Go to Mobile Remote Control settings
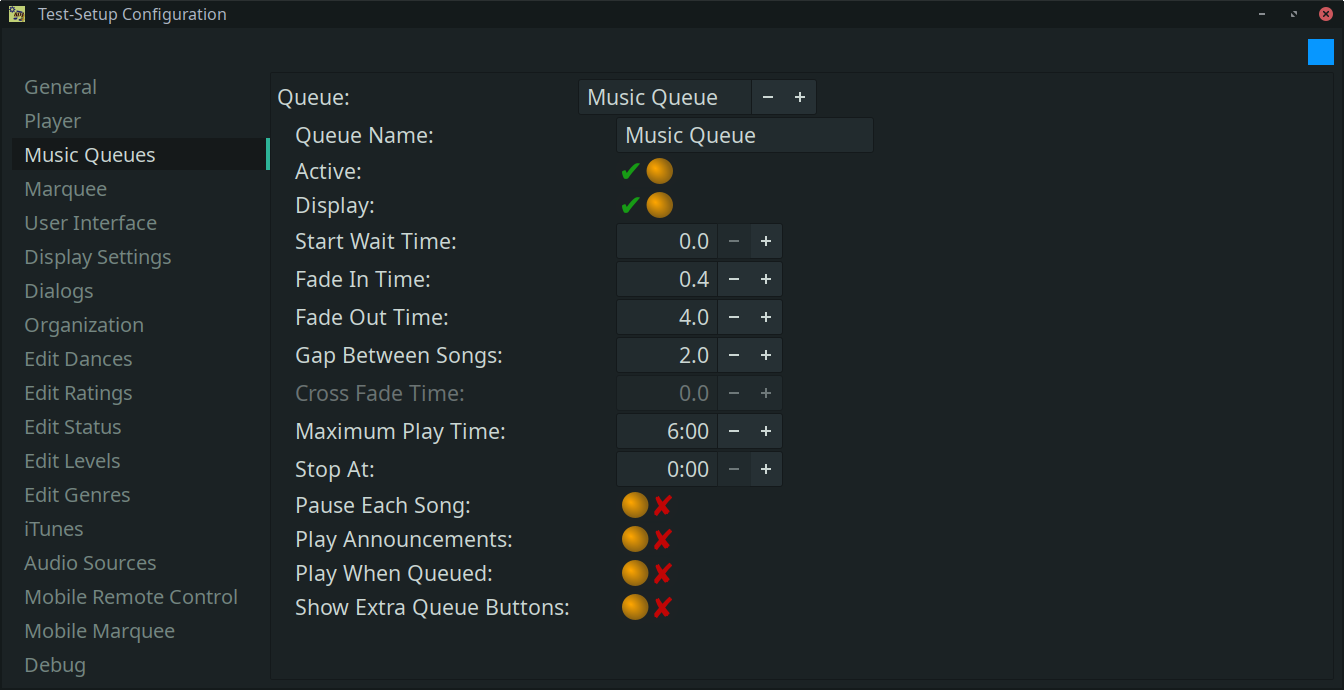1344x690 pixels. pyautogui.click(x=131, y=597)
